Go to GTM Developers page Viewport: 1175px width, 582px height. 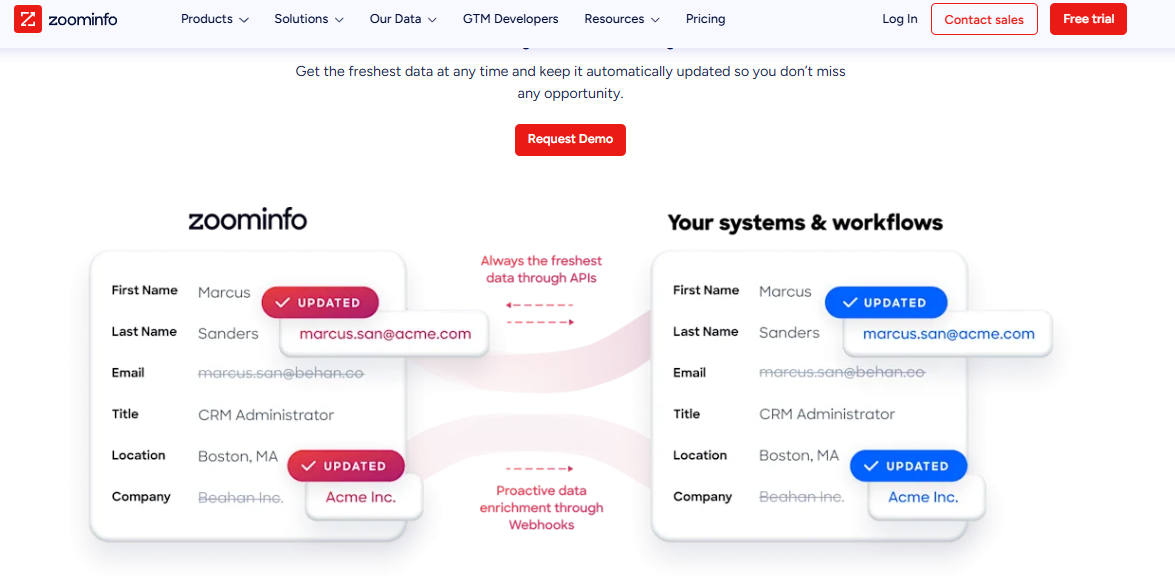(x=510, y=19)
